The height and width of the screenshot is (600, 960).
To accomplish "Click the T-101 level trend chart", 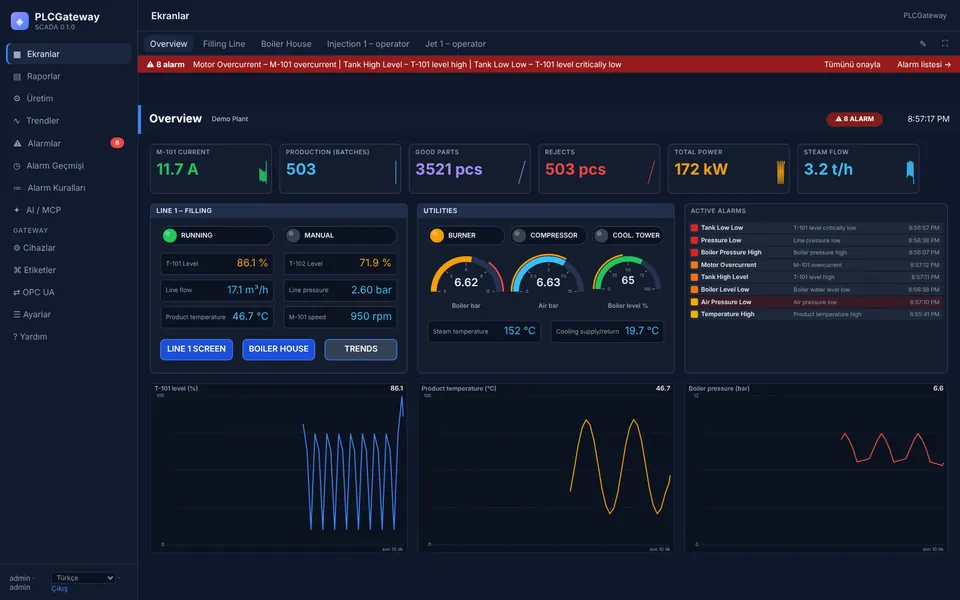I will coord(279,468).
